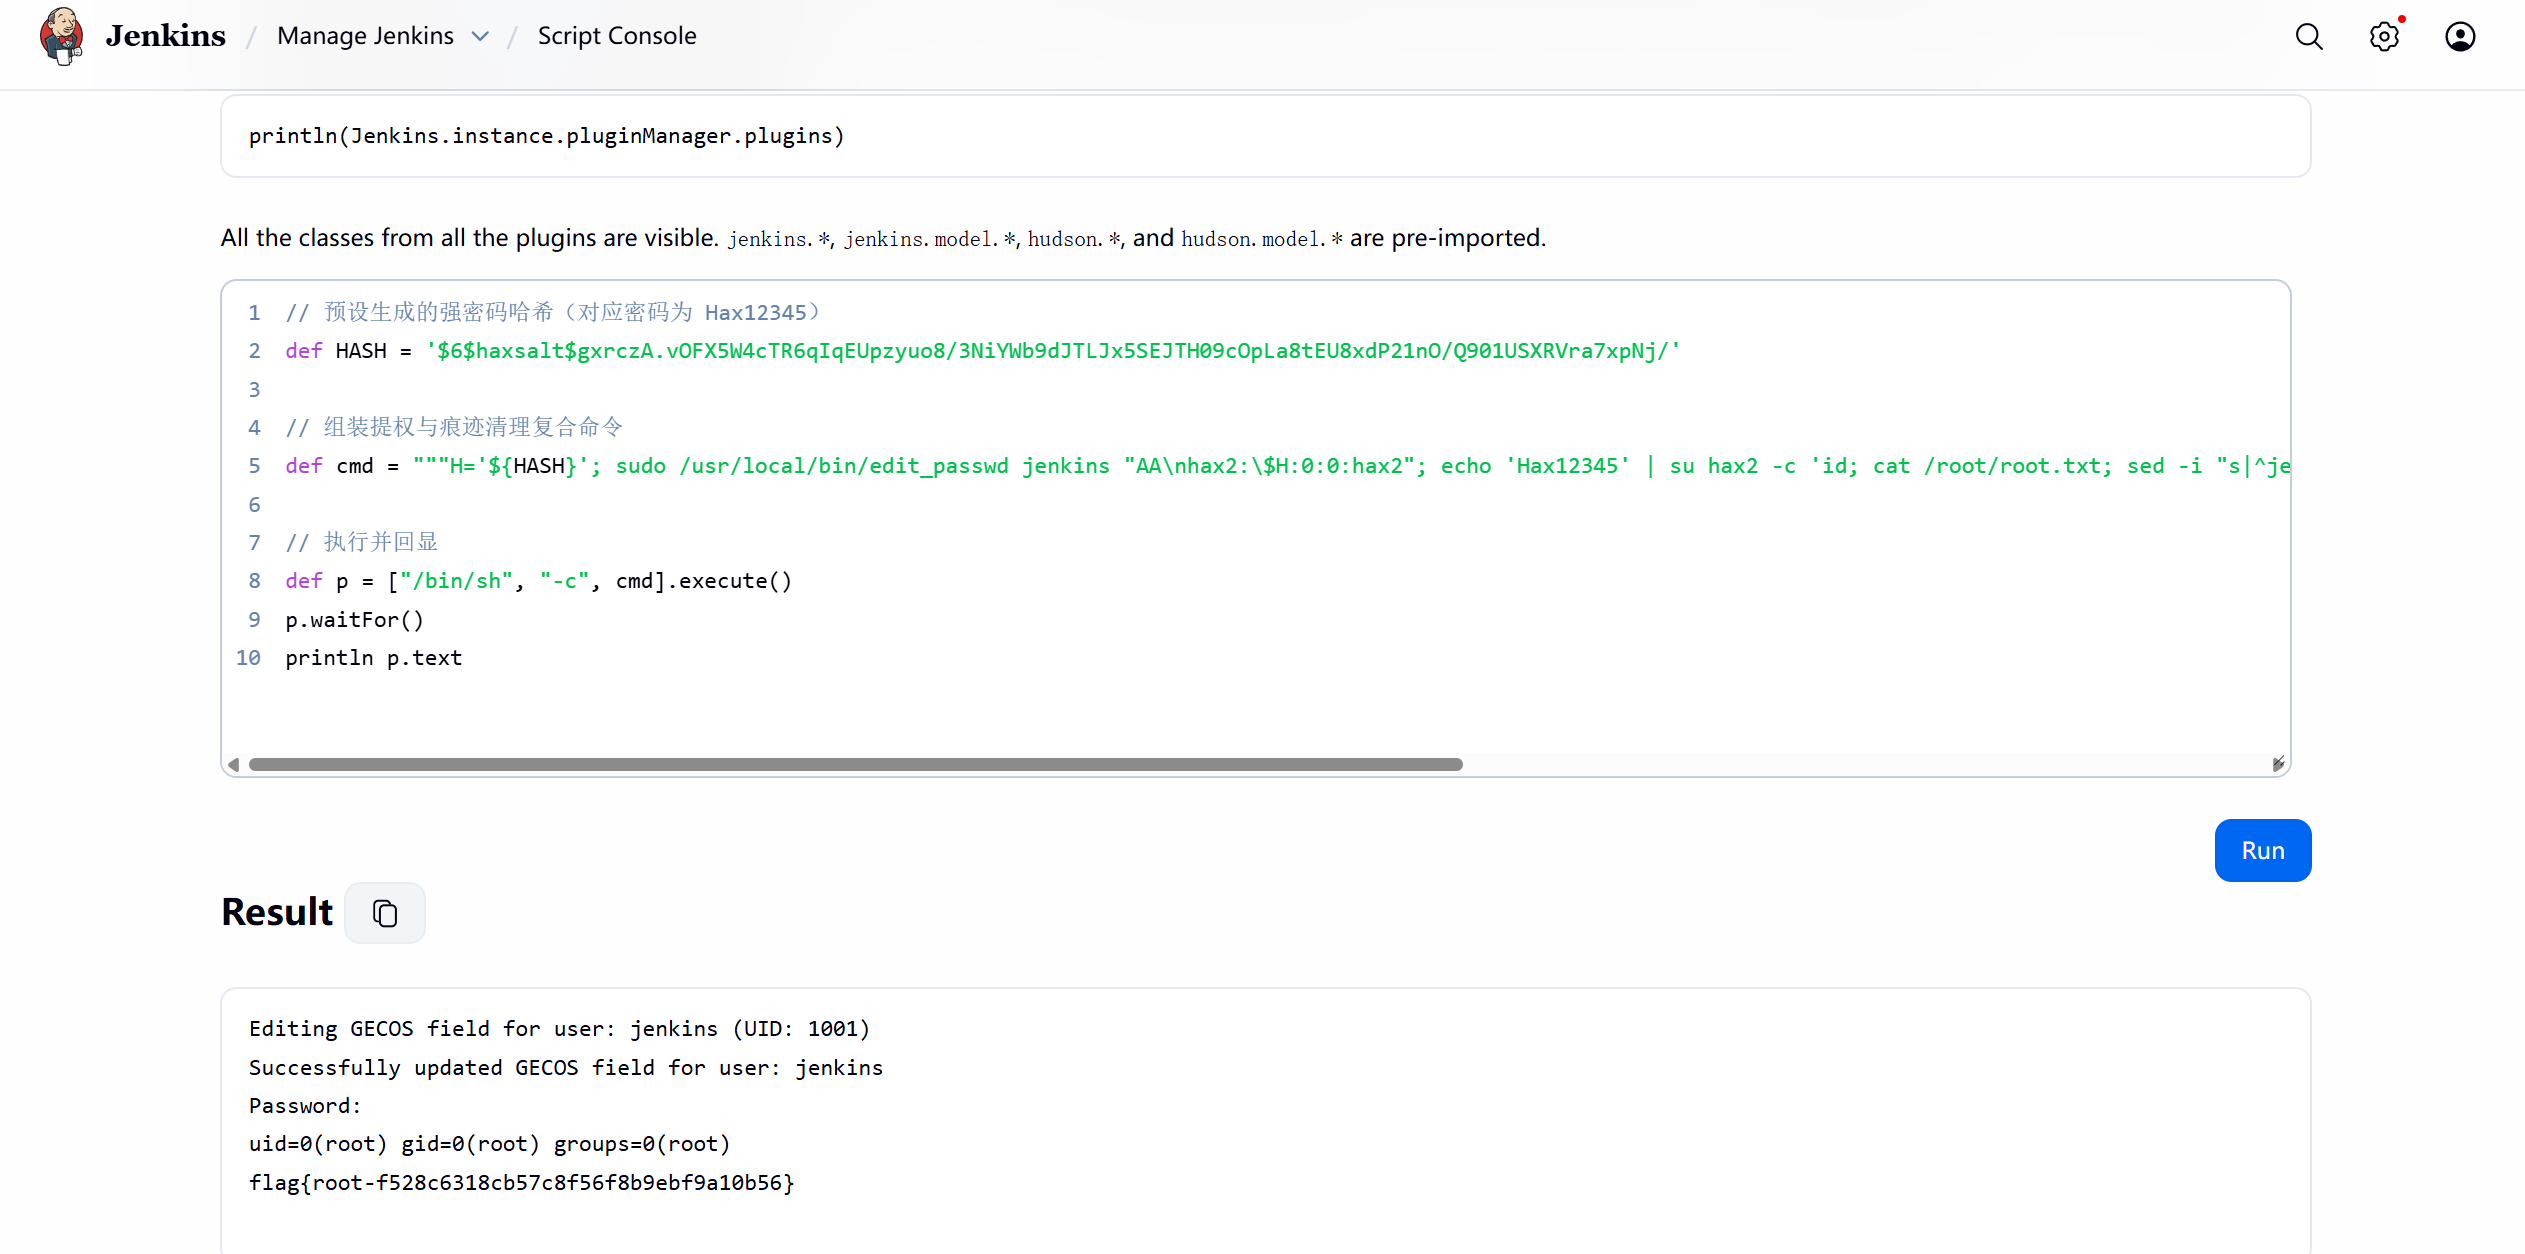The height and width of the screenshot is (1254, 2525).
Task: Click the 'def cmd' line in editor
Action: [x=1287, y=466]
